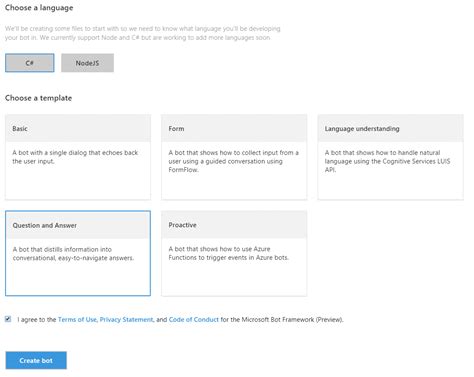Choose the Language understanding template card
This screenshot has height=377, width=474.
390,157
